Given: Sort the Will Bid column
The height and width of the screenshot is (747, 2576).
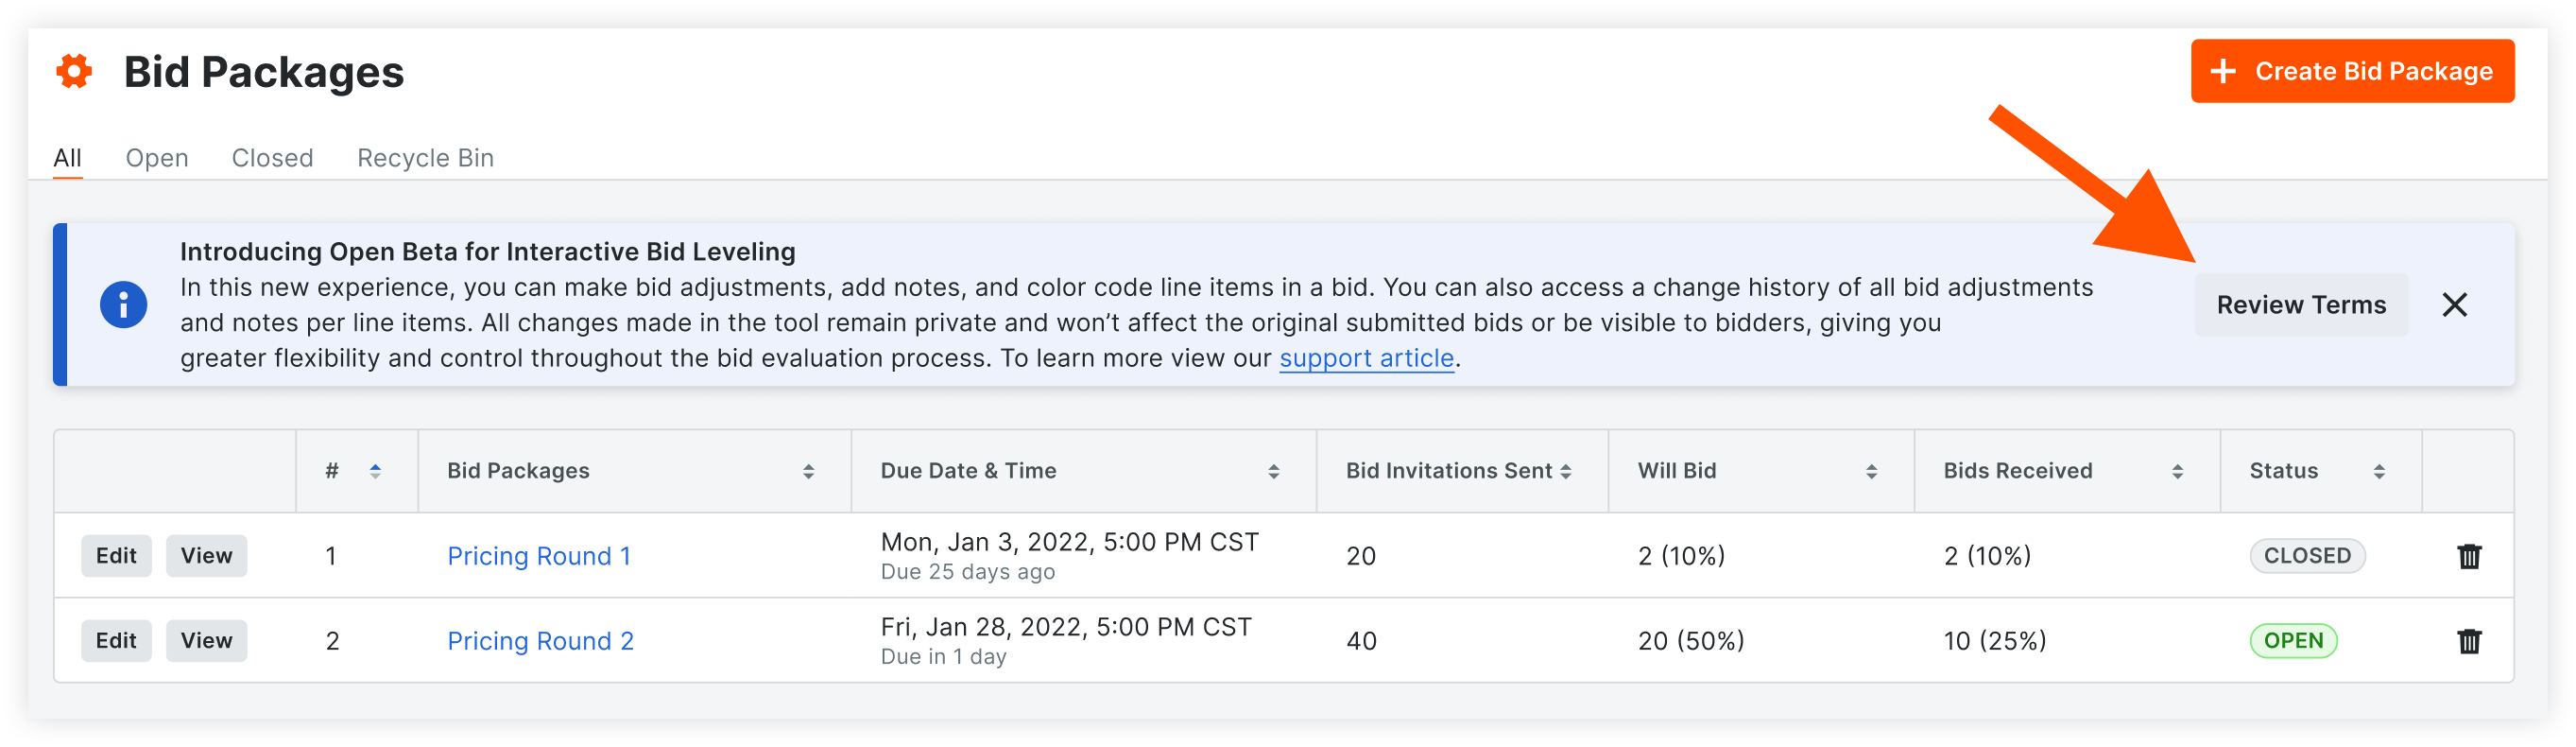Looking at the screenshot, I should (x=1871, y=471).
